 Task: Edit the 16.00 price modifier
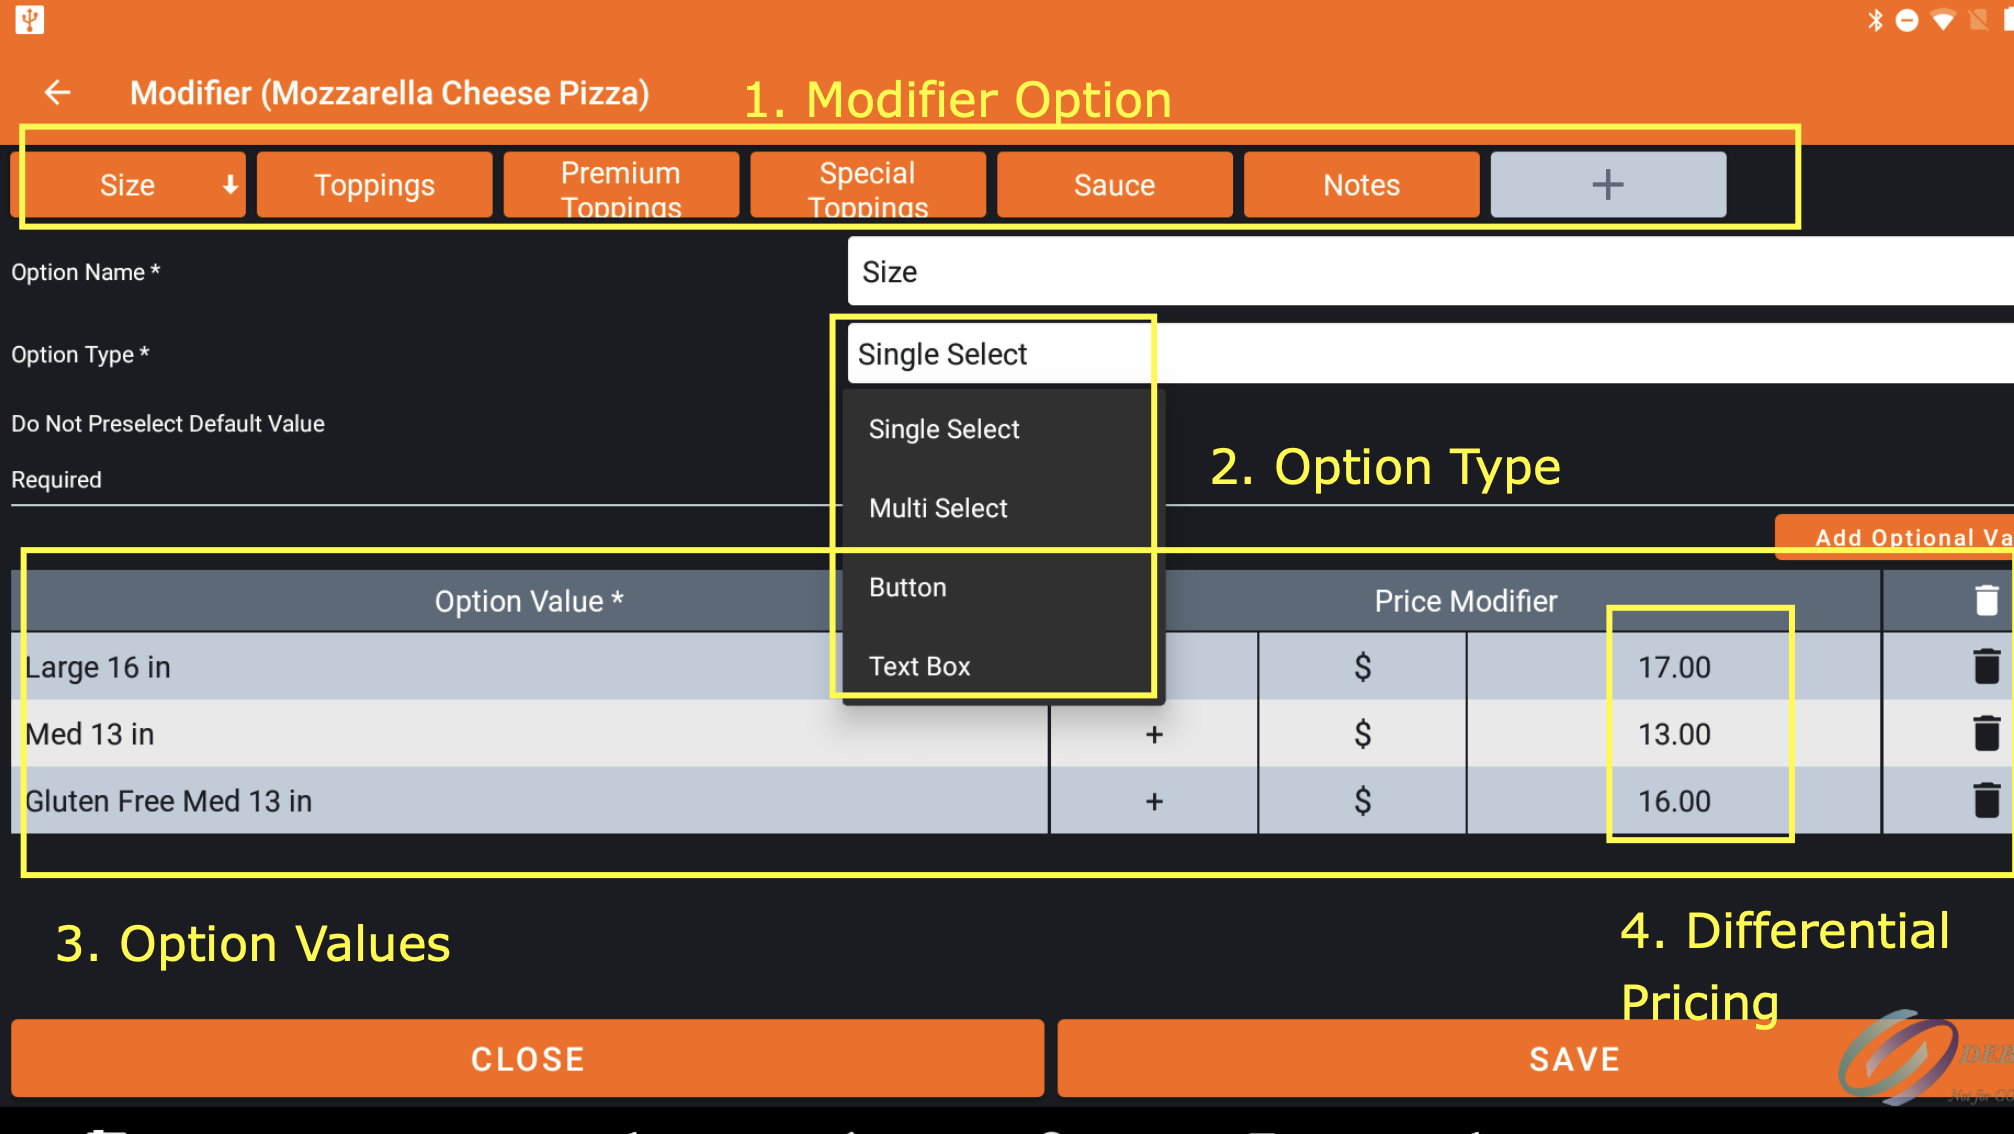1674,801
